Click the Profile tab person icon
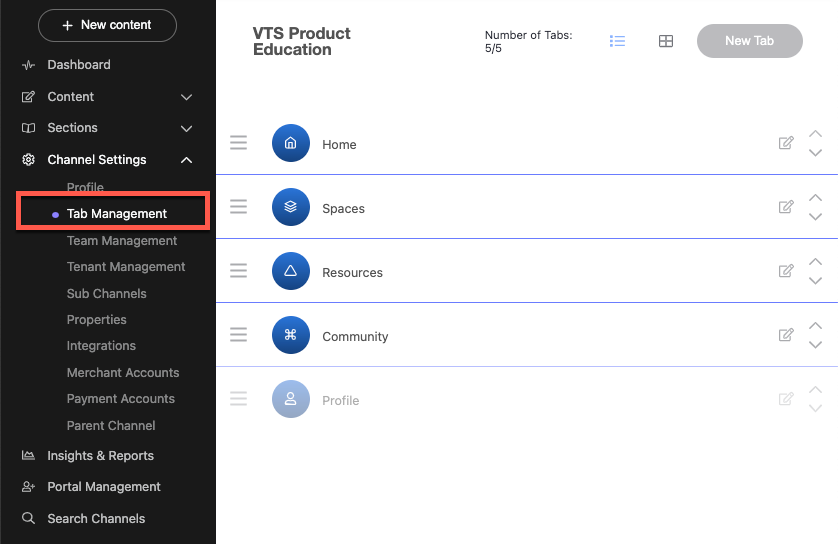The height and width of the screenshot is (544, 838). 291,399
